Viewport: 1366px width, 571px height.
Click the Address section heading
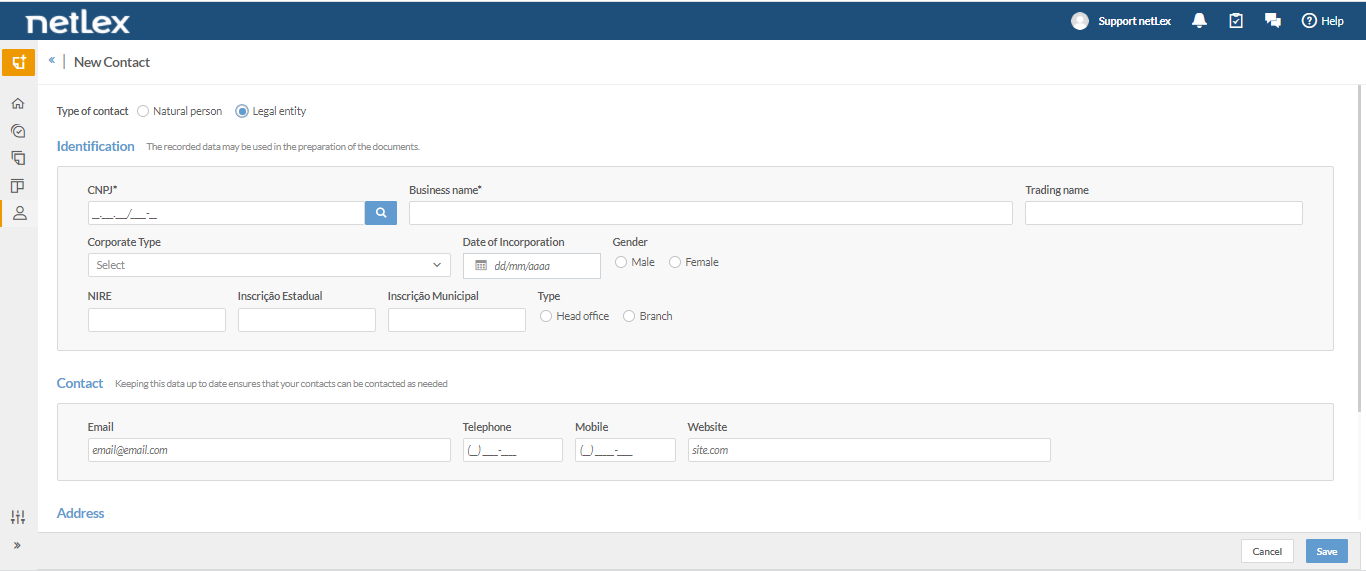click(x=81, y=513)
